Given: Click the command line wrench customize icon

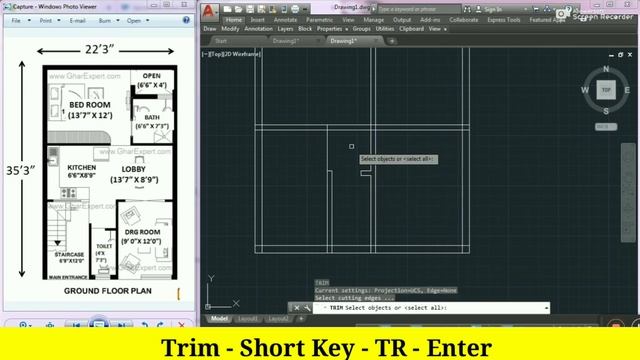Looking at the screenshot, I should pyautogui.click(x=307, y=308).
